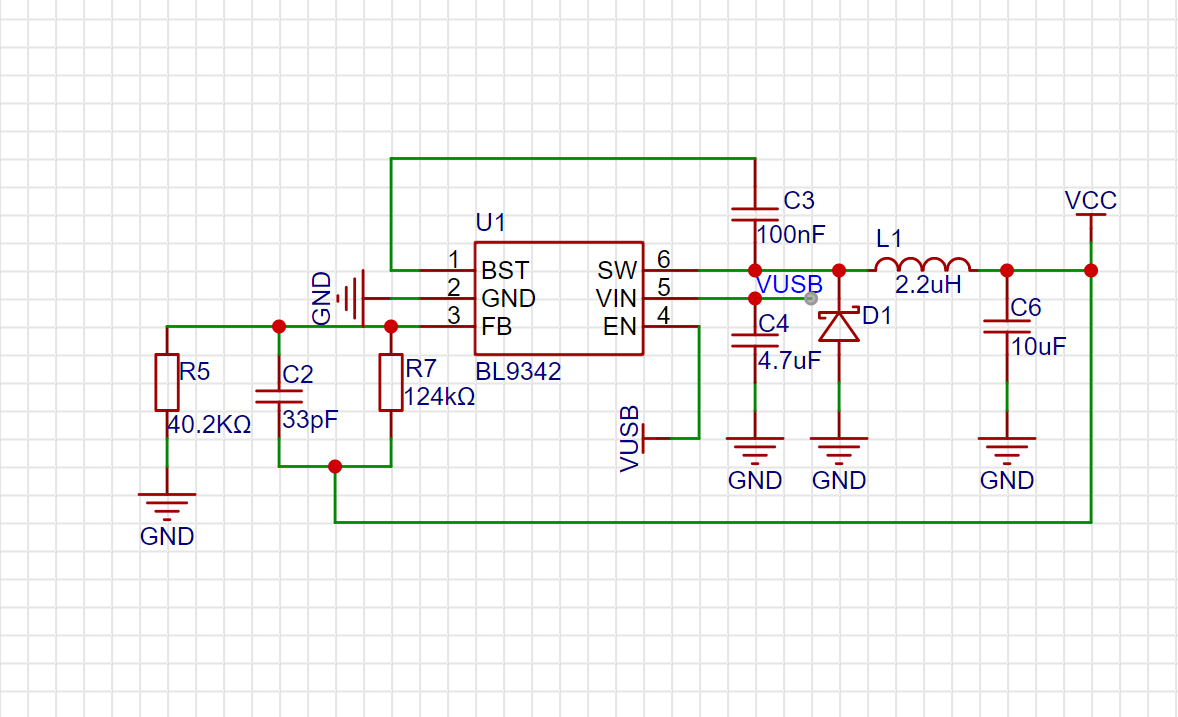Viewport: 1178px width, 717px height.
Task: Click the ground symbol below C4
Action: click(755, 451)
